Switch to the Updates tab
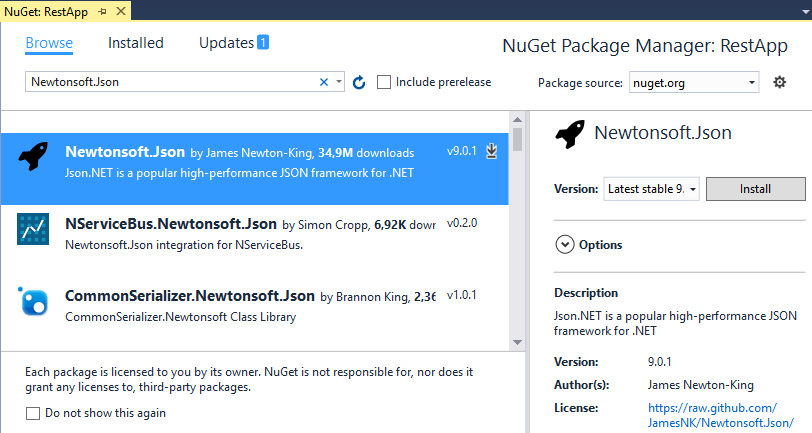The height and width of the screenshot is (433, 812). (234, 43)
